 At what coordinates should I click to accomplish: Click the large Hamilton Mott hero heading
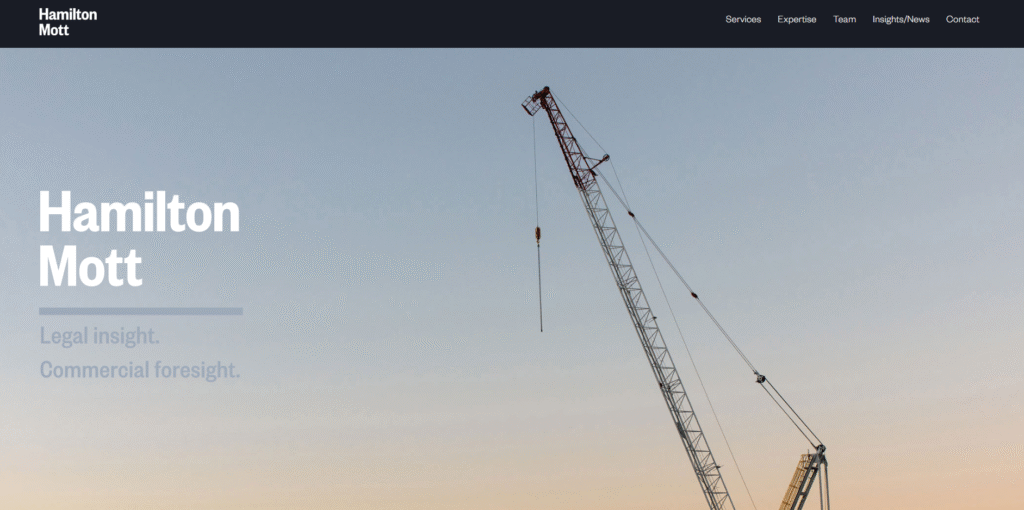[x=139, y=239]
